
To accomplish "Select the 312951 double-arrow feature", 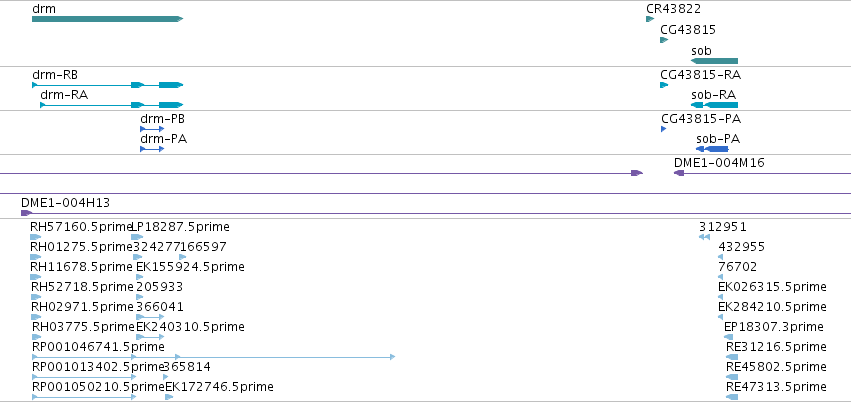I will 704,237.
